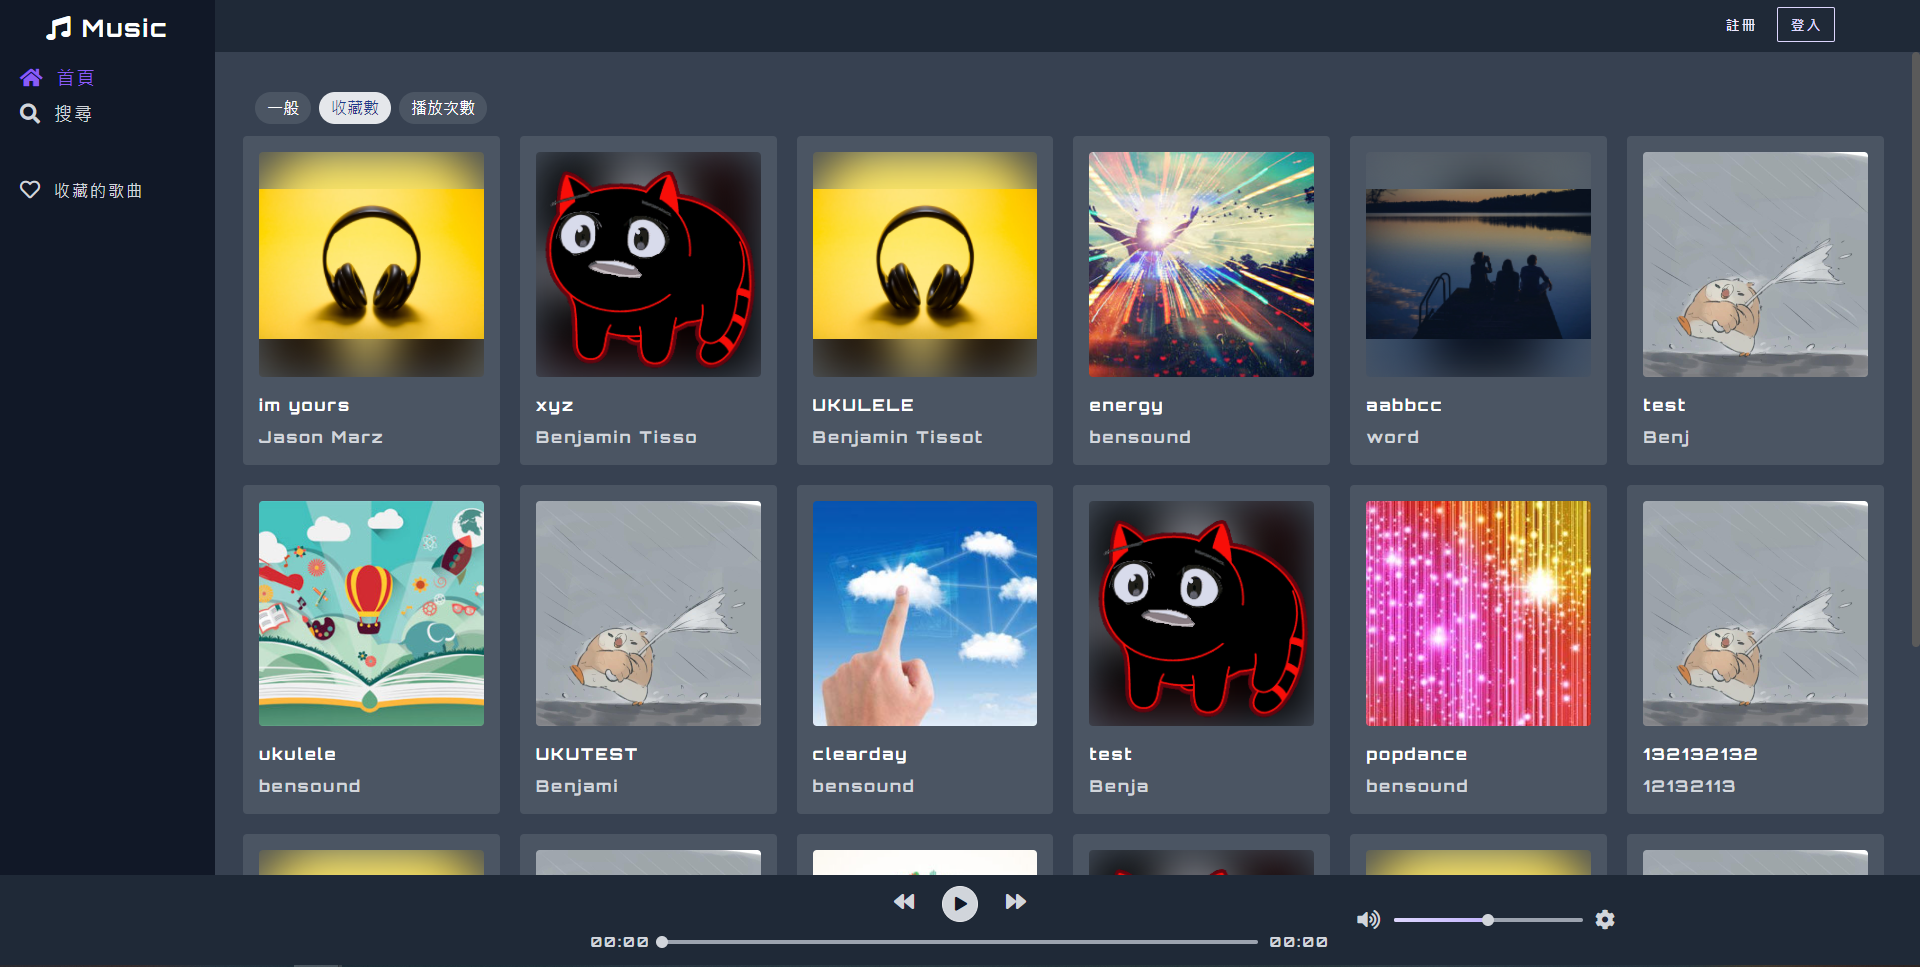Click the Music logo note icon
This screenshot has width=1920, height=967.
59,28
